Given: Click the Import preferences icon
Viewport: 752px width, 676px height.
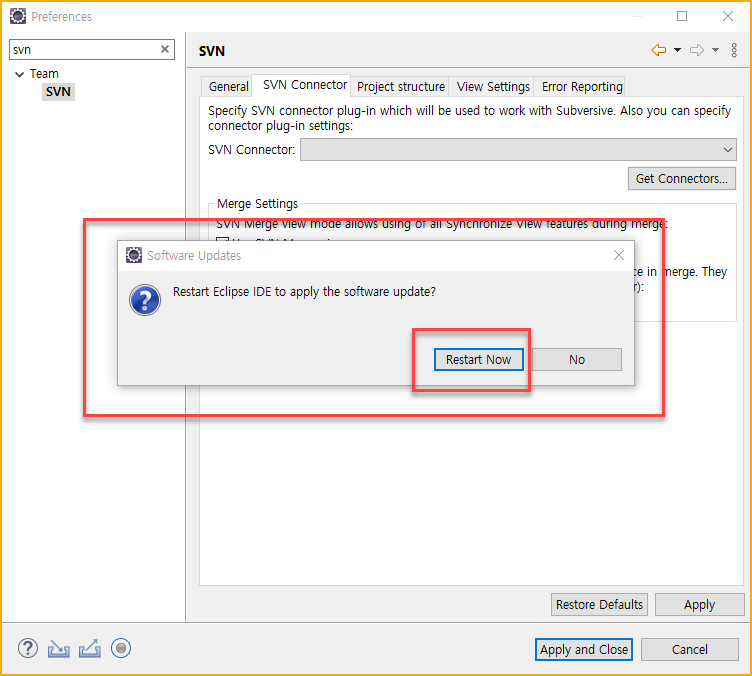Looking at the screenshot, I should pyautogui.click(x=59, y=649).
